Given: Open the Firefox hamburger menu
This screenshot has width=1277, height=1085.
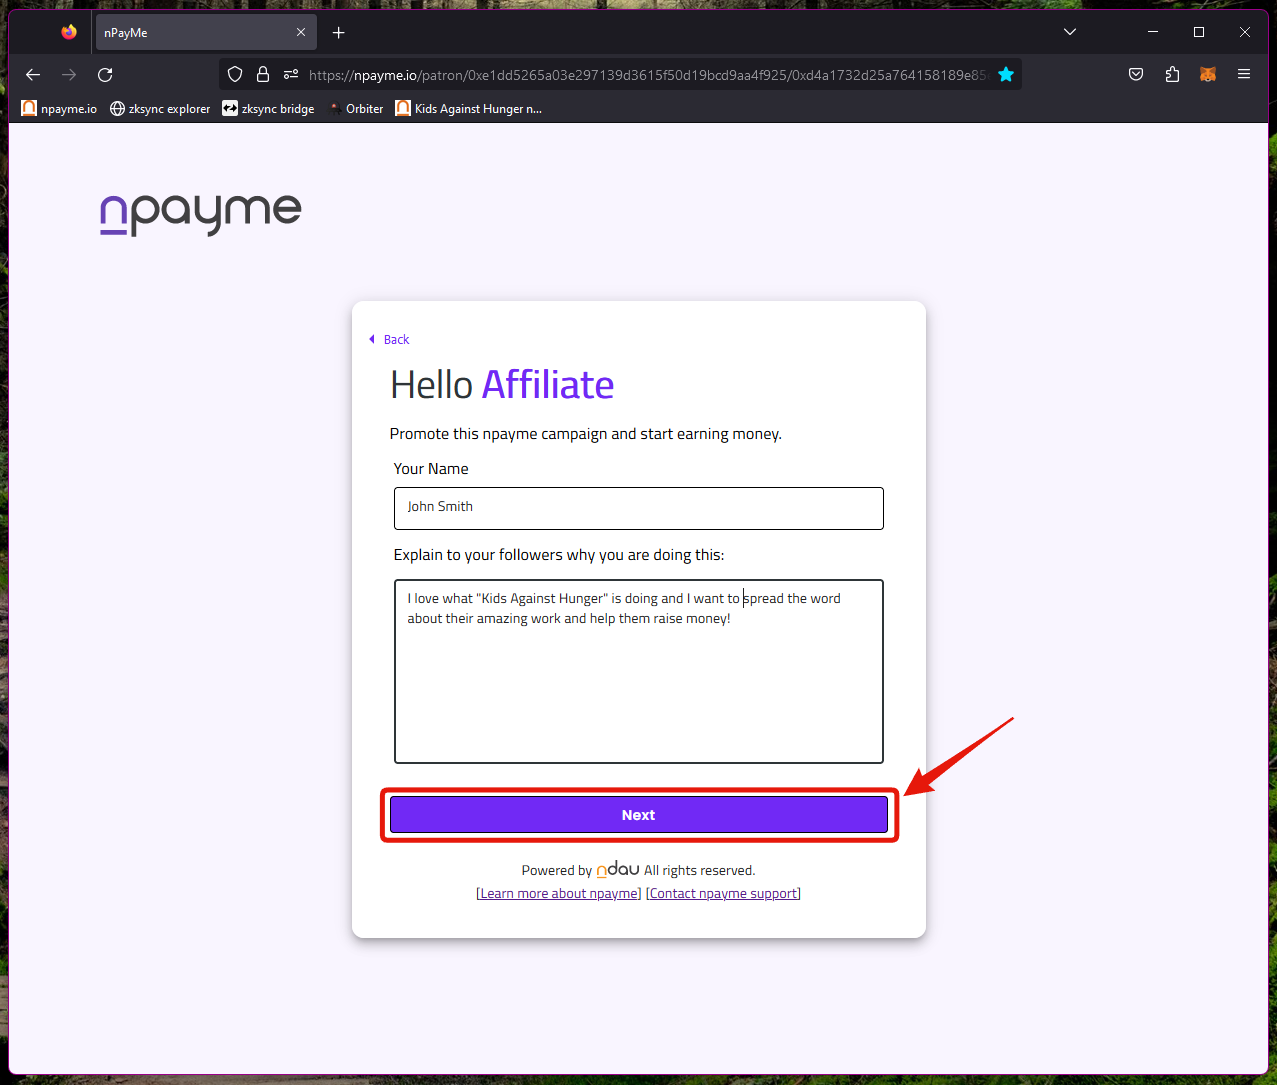Looking at the screenshot, I should pos(1244,74).
